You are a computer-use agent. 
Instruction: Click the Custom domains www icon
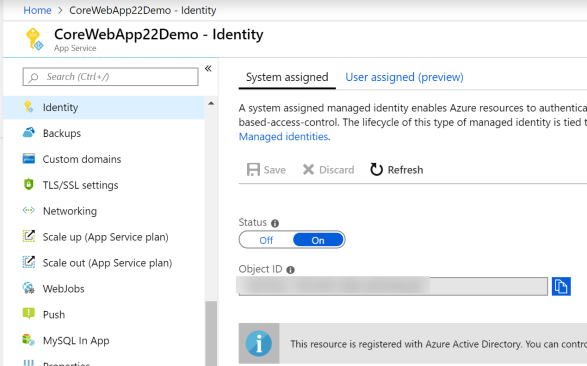[28, 159]
